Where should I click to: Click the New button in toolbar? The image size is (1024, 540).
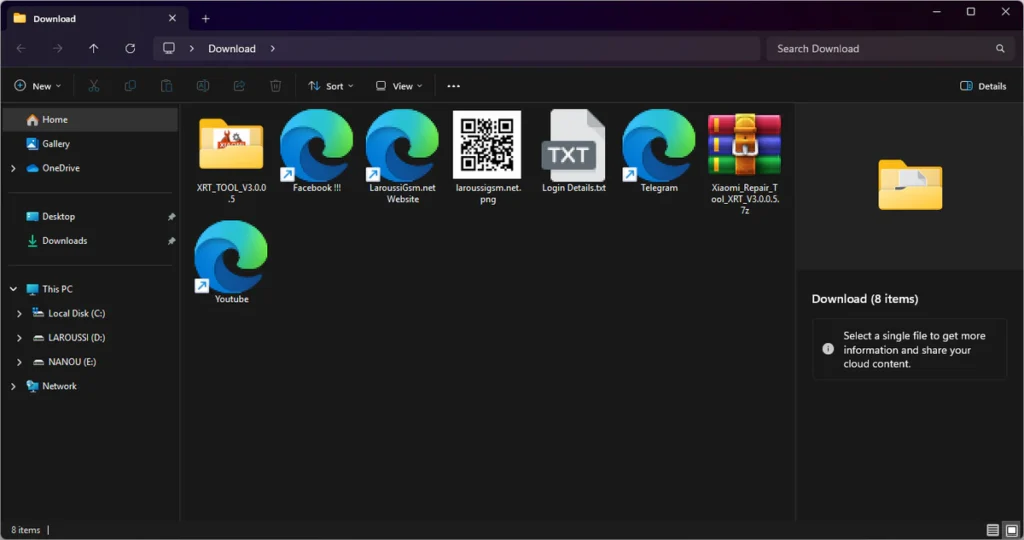(x=38, y=86)
